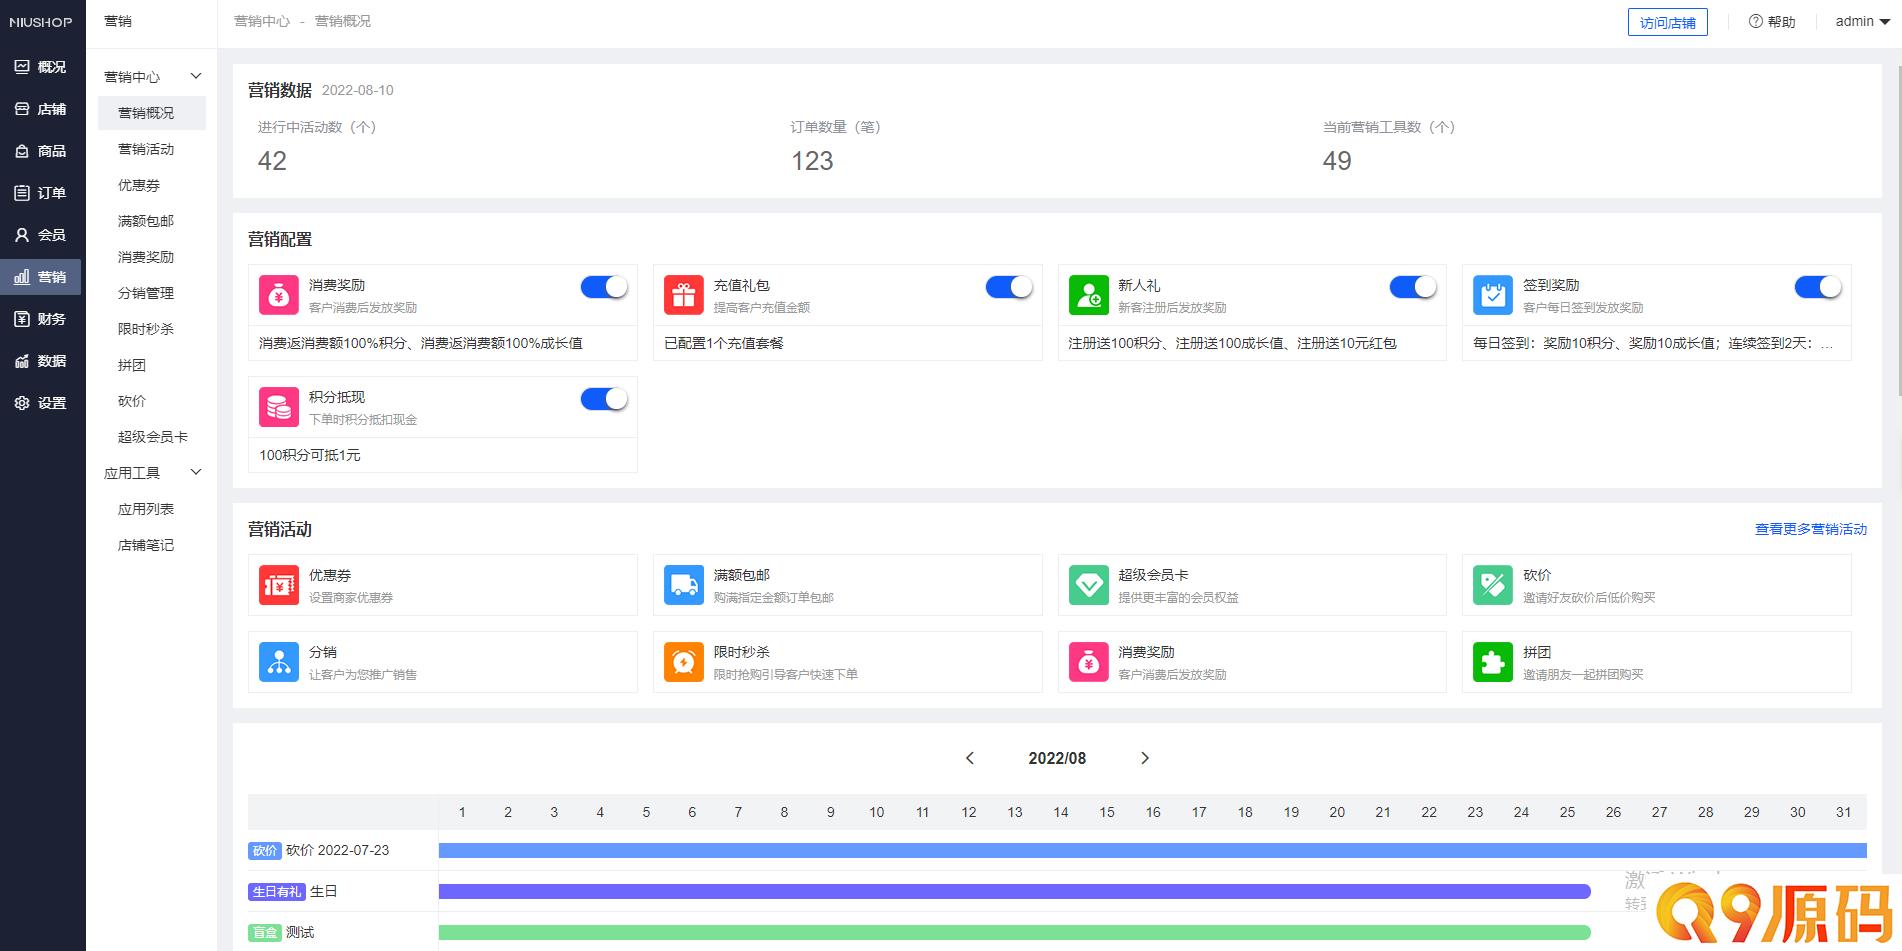Click the blue 砍价 timeline bar
Screen dimensions: 1902x951
click(x=1152, y=850)
